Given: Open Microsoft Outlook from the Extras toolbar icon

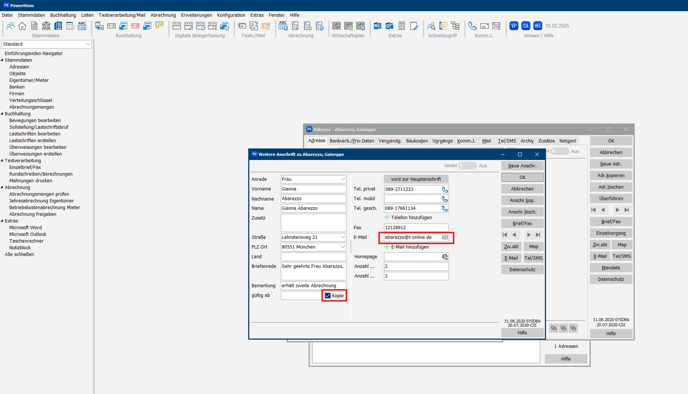Looking at the screenshot, I should click(389, 26).
